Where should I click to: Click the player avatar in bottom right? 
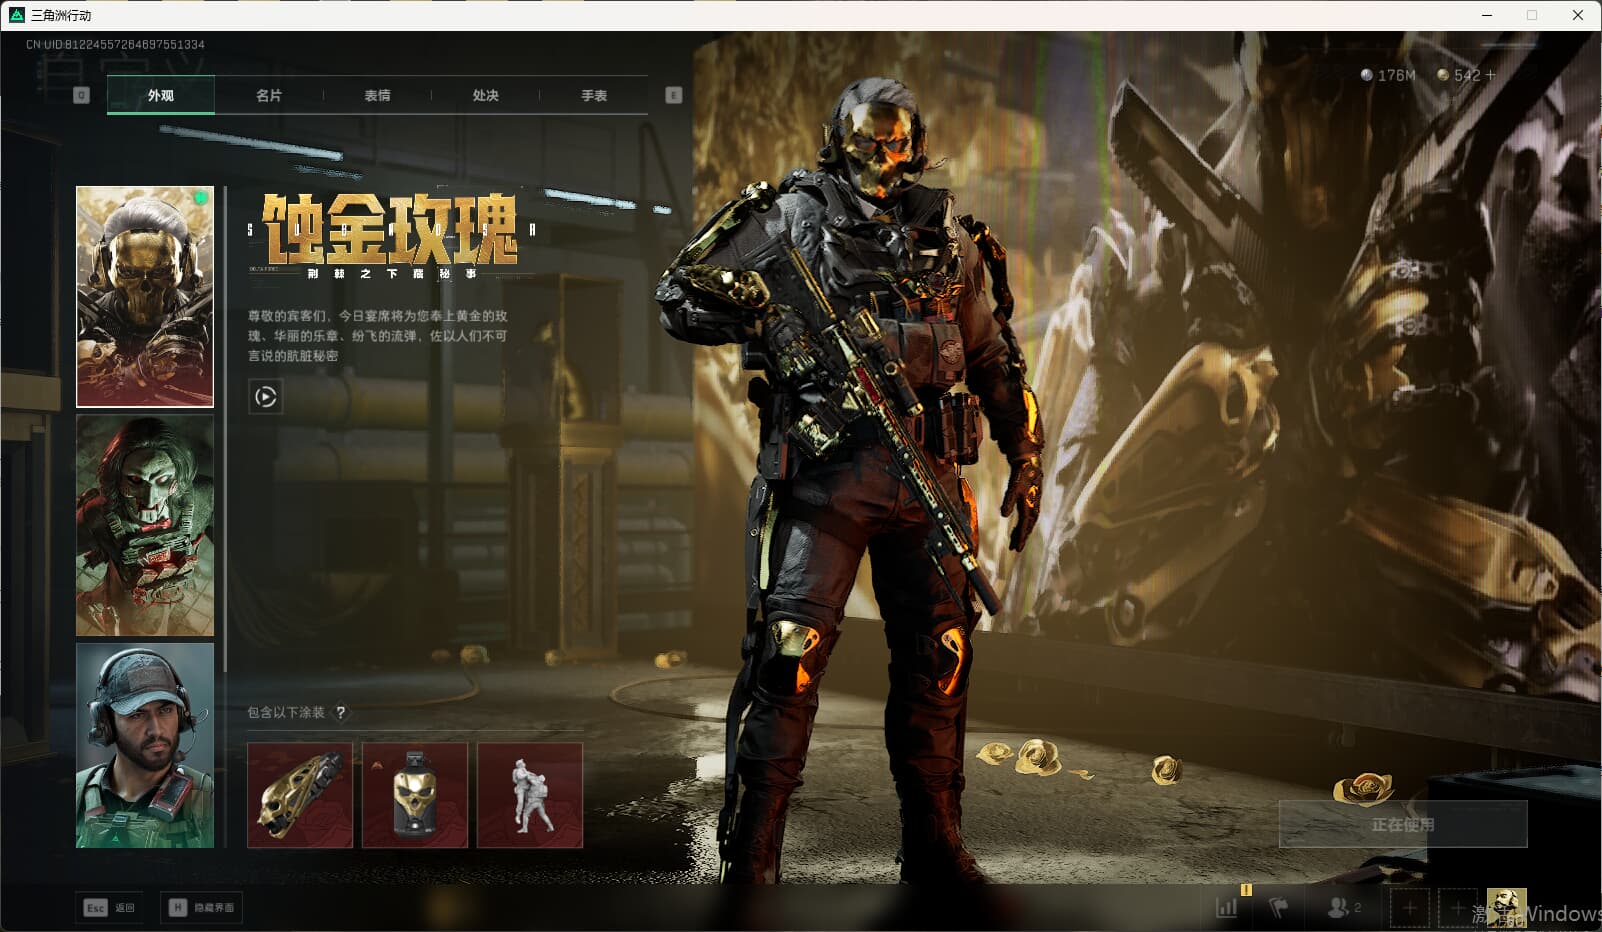point(1506,907)
